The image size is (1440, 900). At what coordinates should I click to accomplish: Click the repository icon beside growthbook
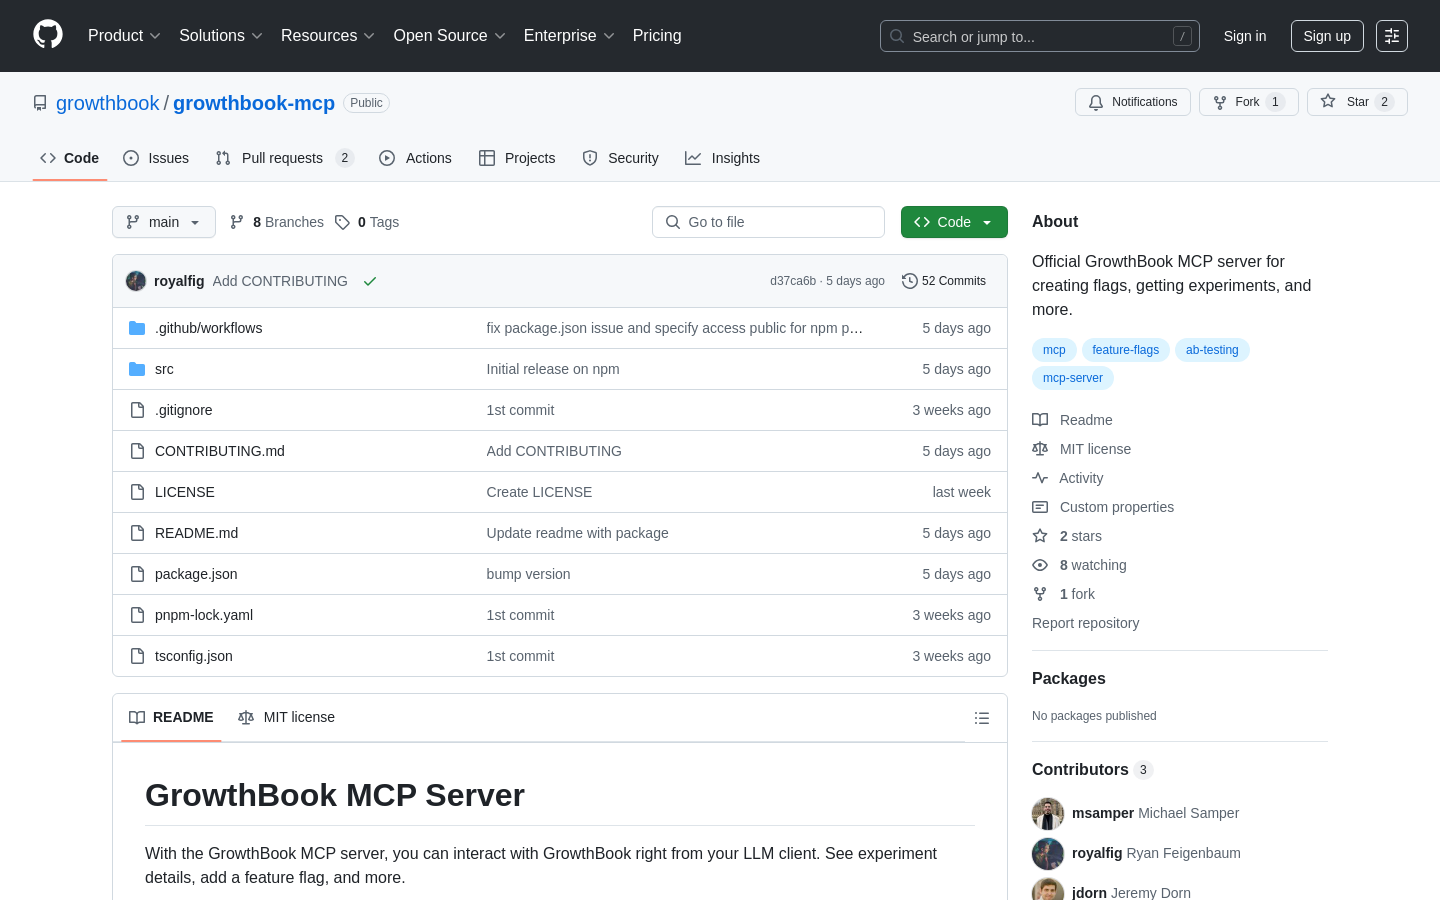pyautogui.click(x=40, y=103)
